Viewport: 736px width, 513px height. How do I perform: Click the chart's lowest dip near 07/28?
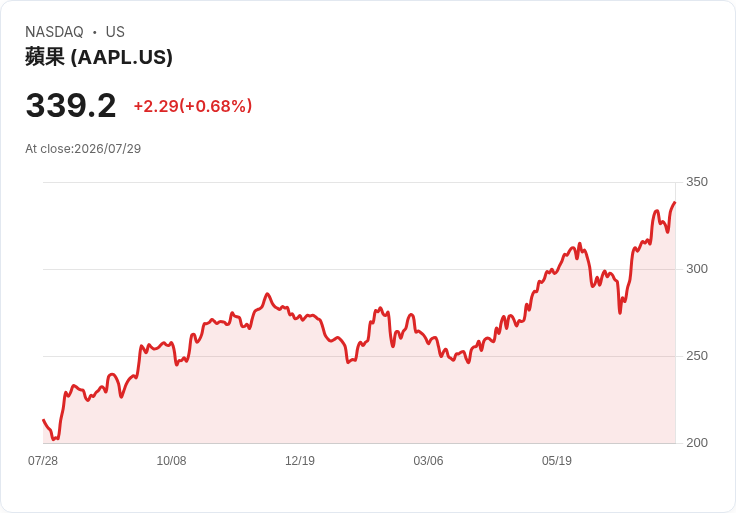tap(54, 439)
